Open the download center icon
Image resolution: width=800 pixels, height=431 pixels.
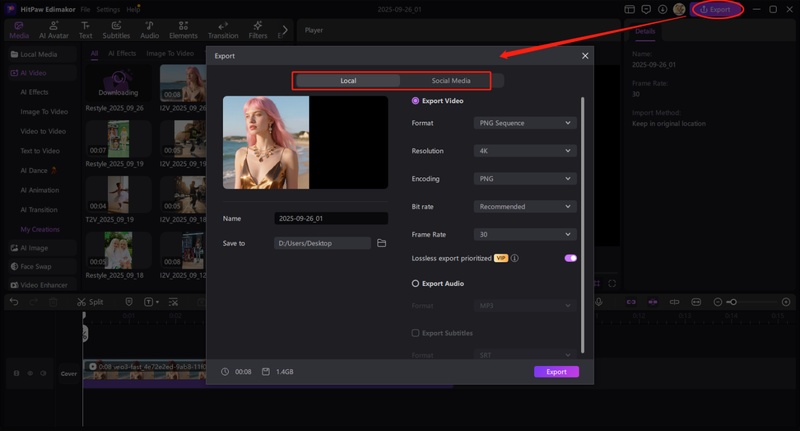coord(662,9)
